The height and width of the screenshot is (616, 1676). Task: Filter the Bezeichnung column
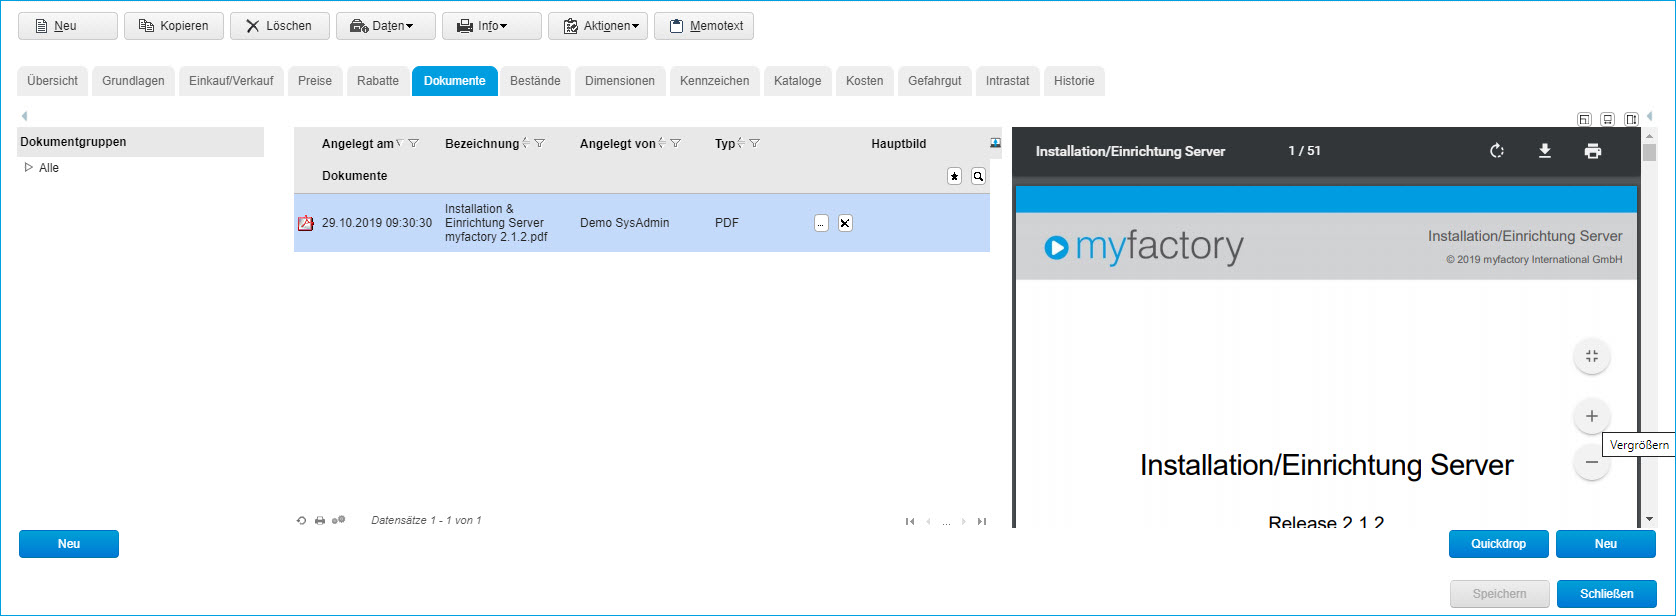[540, 144]
